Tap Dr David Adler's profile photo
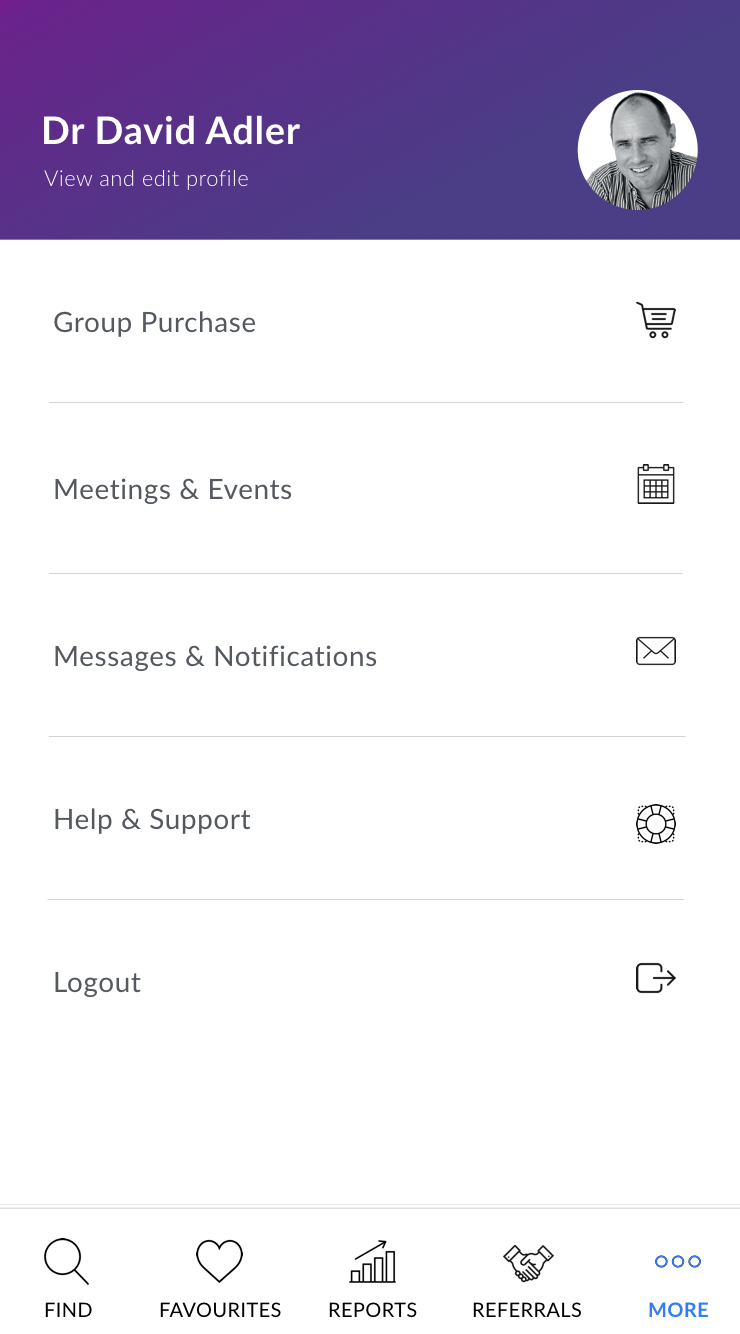 click(x=638, y=150)
